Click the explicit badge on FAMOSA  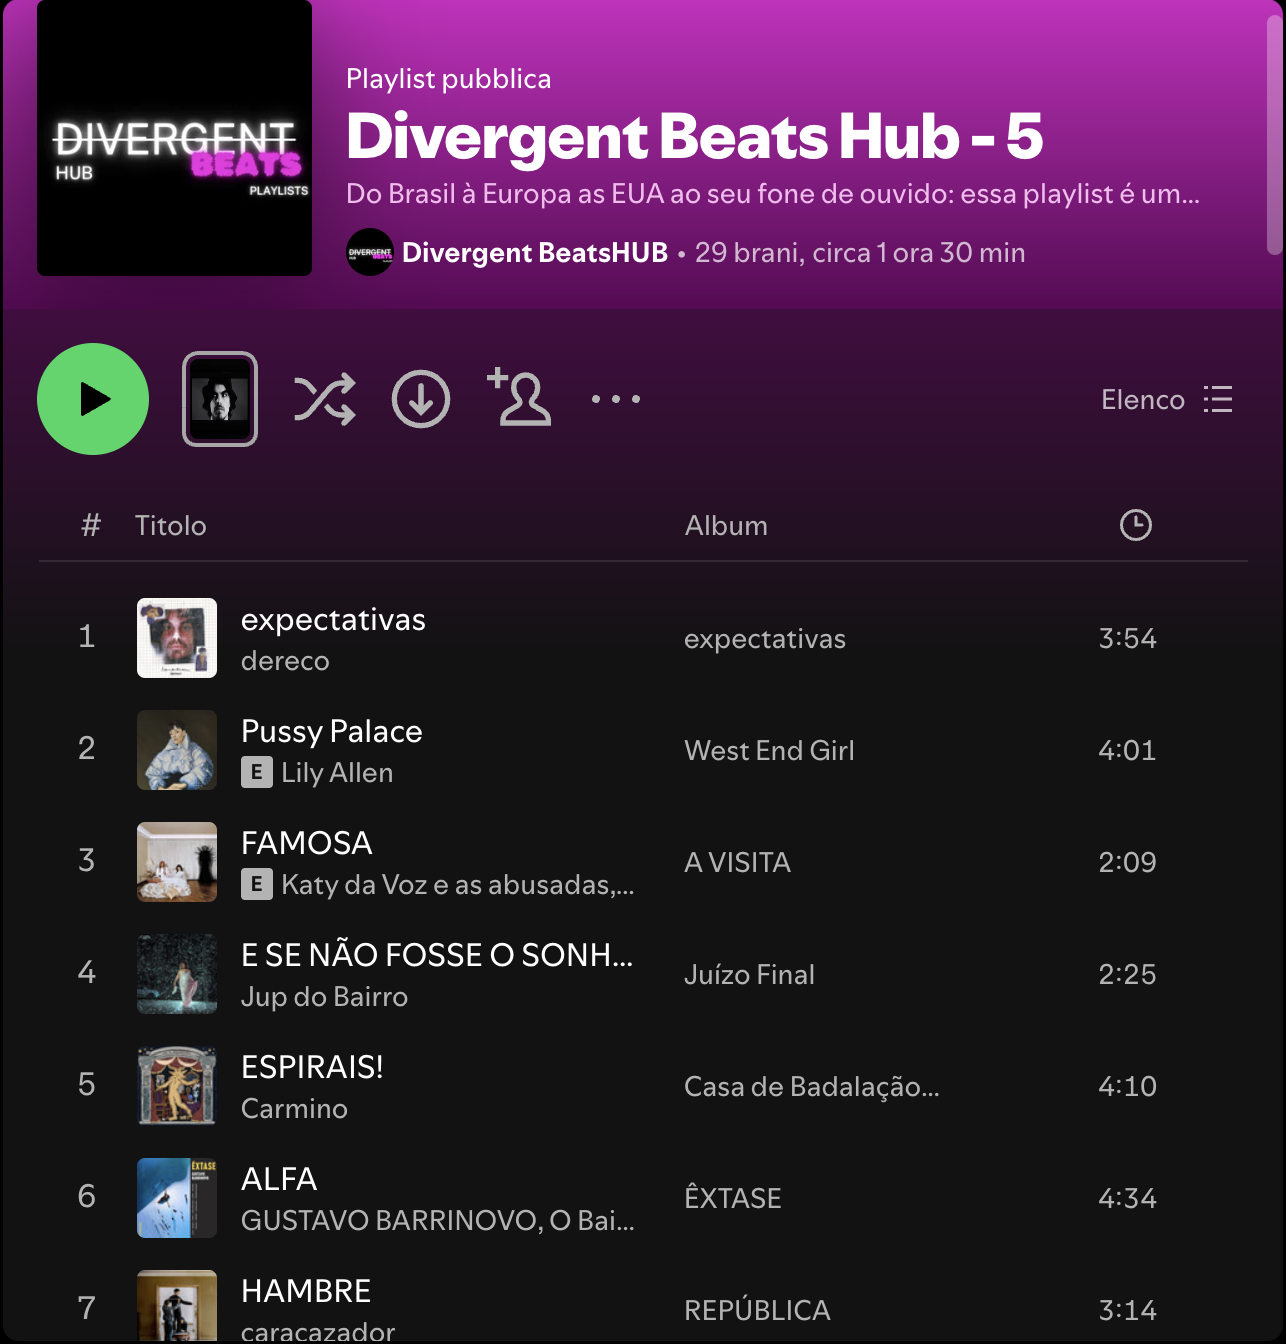click(257, 885)
